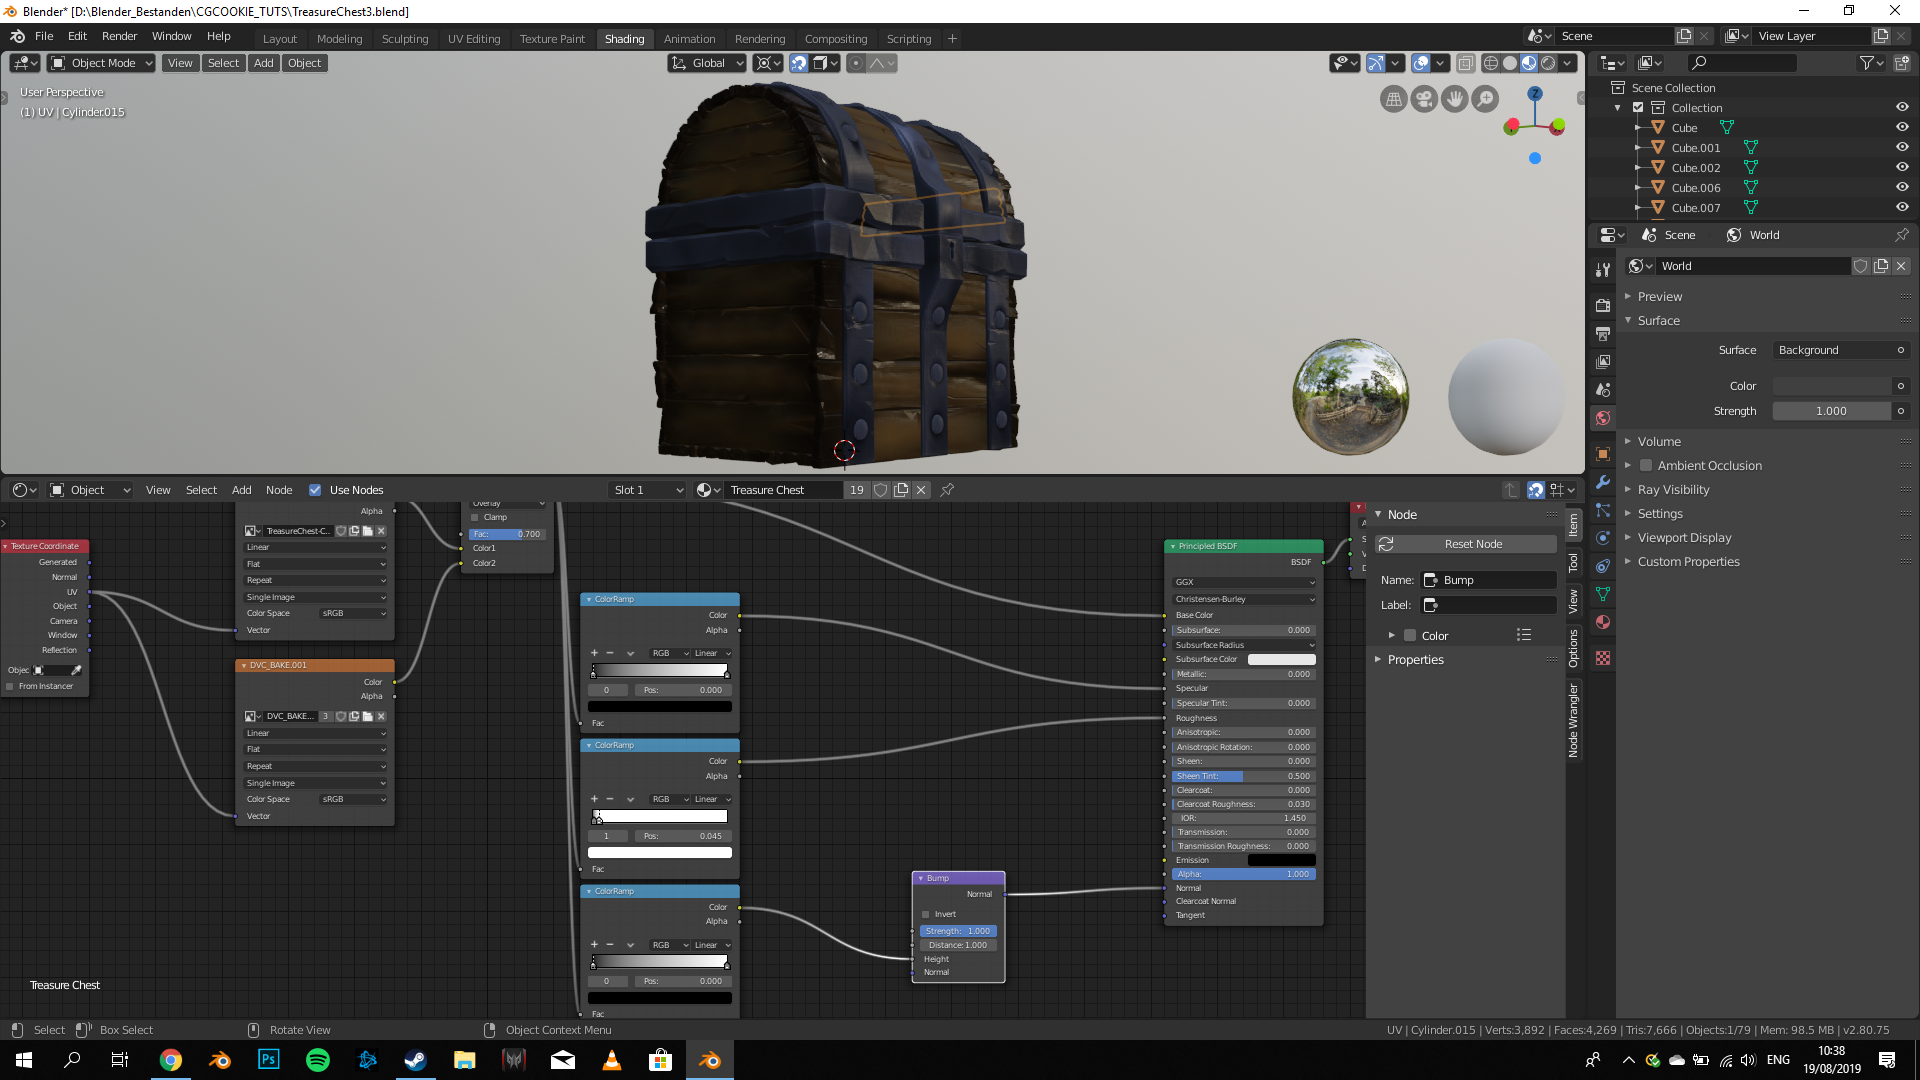
Task: Open the Render menu
Action: pyautogui.click(x=119, y=36)
